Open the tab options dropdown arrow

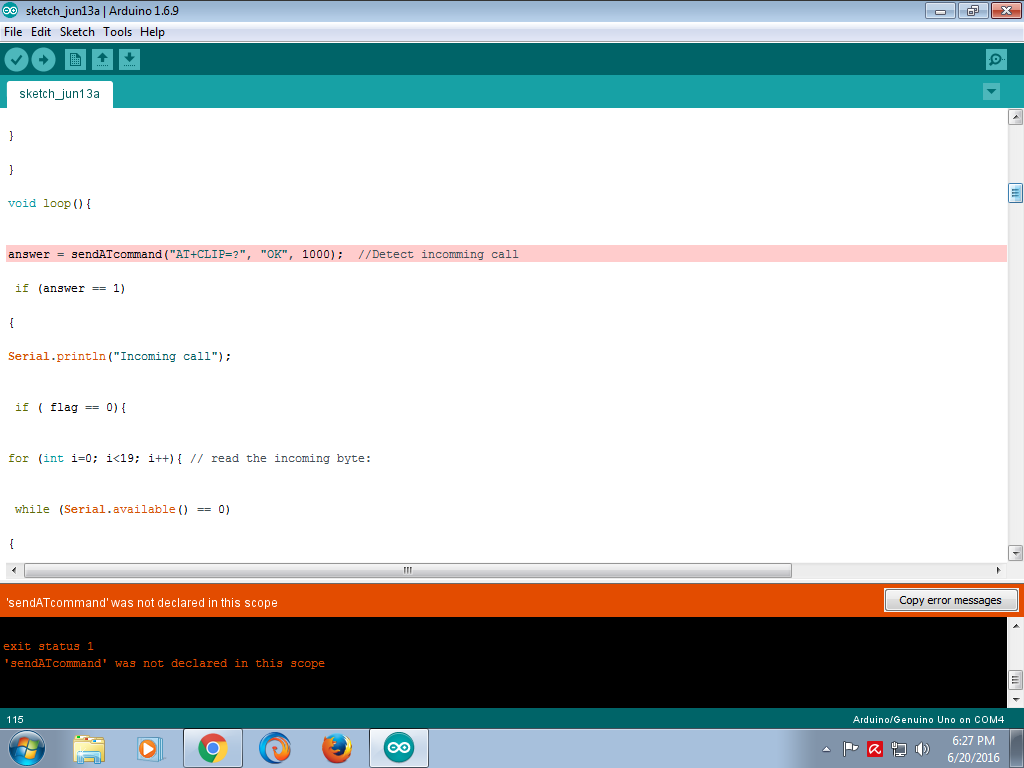tap(991, 91)
